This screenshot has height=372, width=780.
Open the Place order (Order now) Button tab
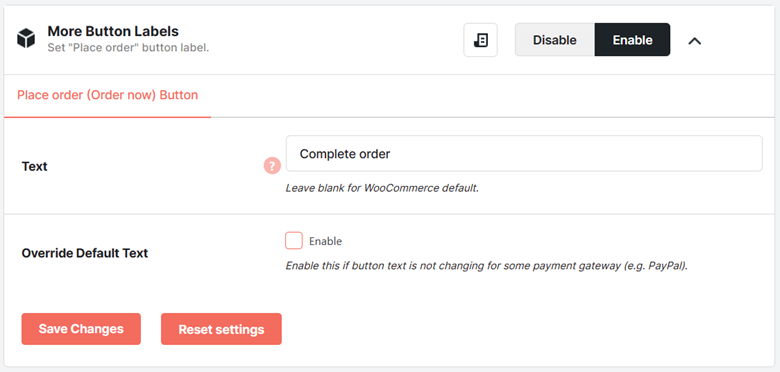point(107,95)
